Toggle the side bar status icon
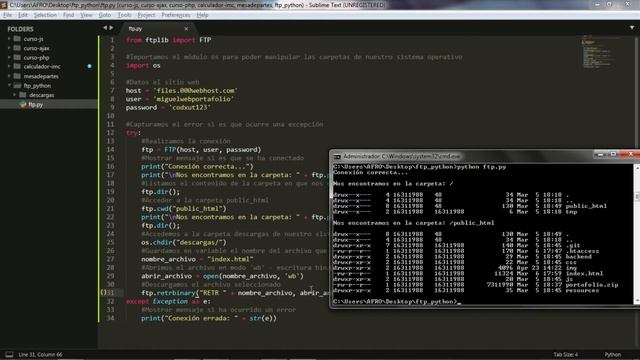This screenshot has width=640, height=360. point(9,354)
